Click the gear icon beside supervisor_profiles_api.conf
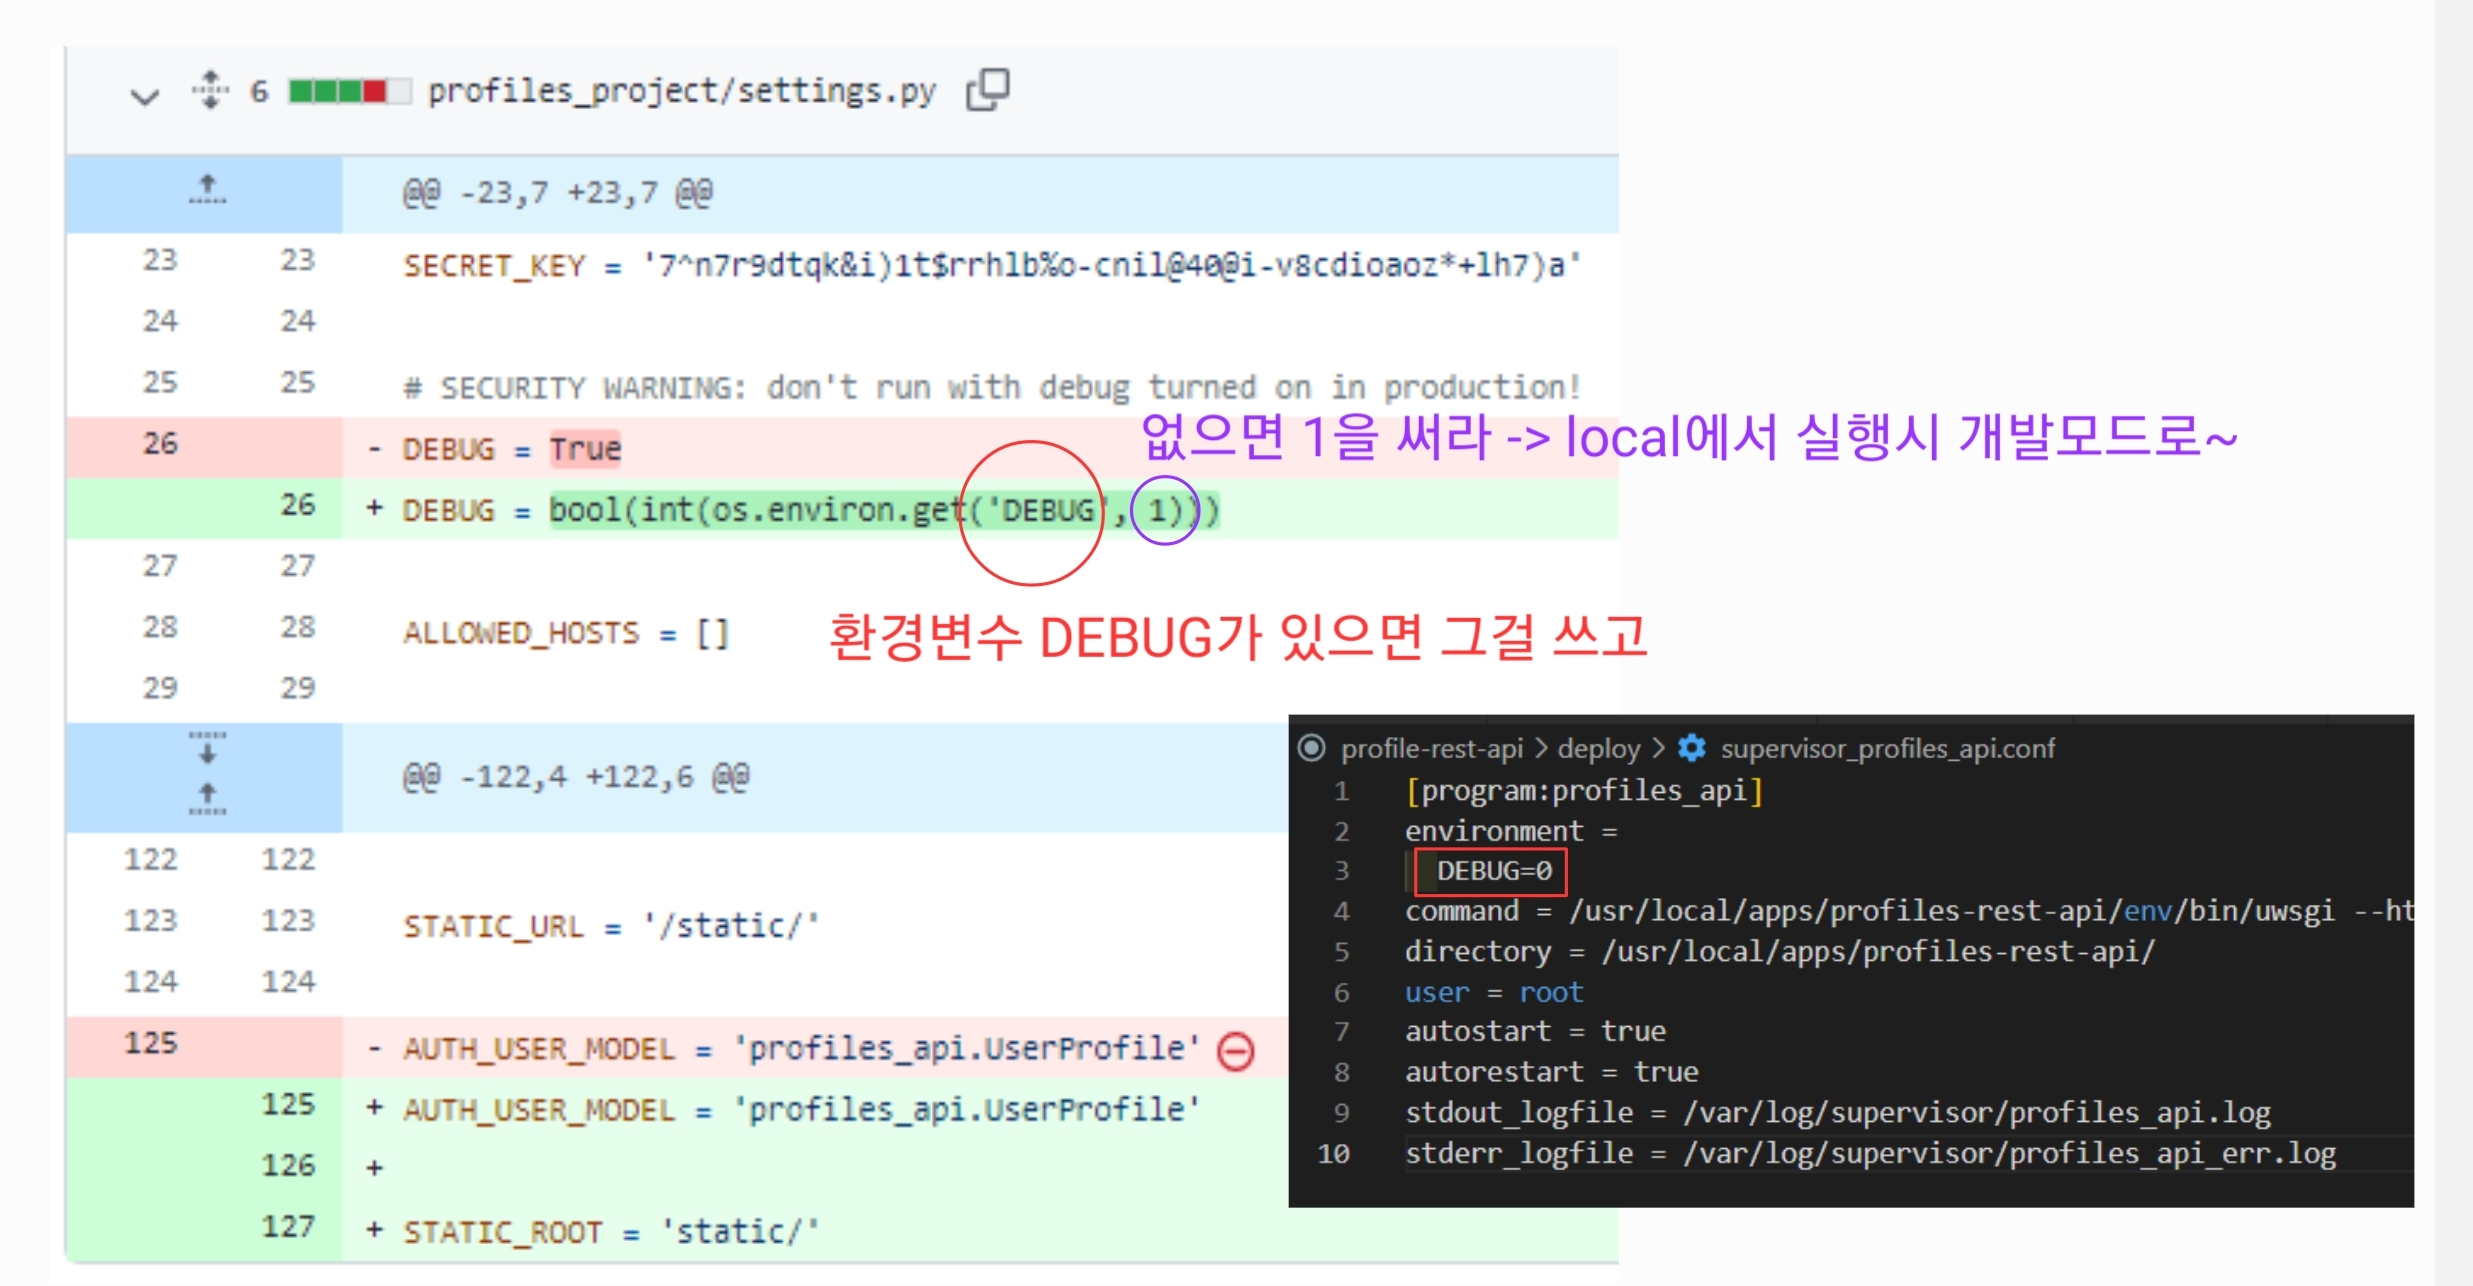 point(1691,748)
